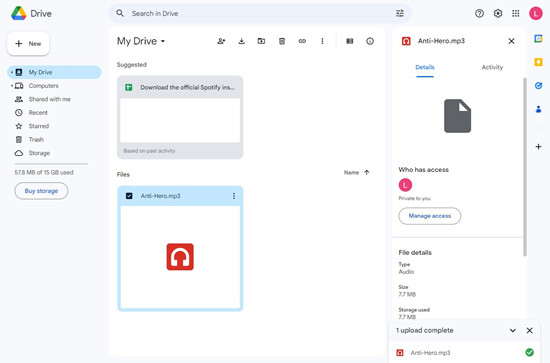Open search options filter icon
Screen dimensions: 550x363
400,13
